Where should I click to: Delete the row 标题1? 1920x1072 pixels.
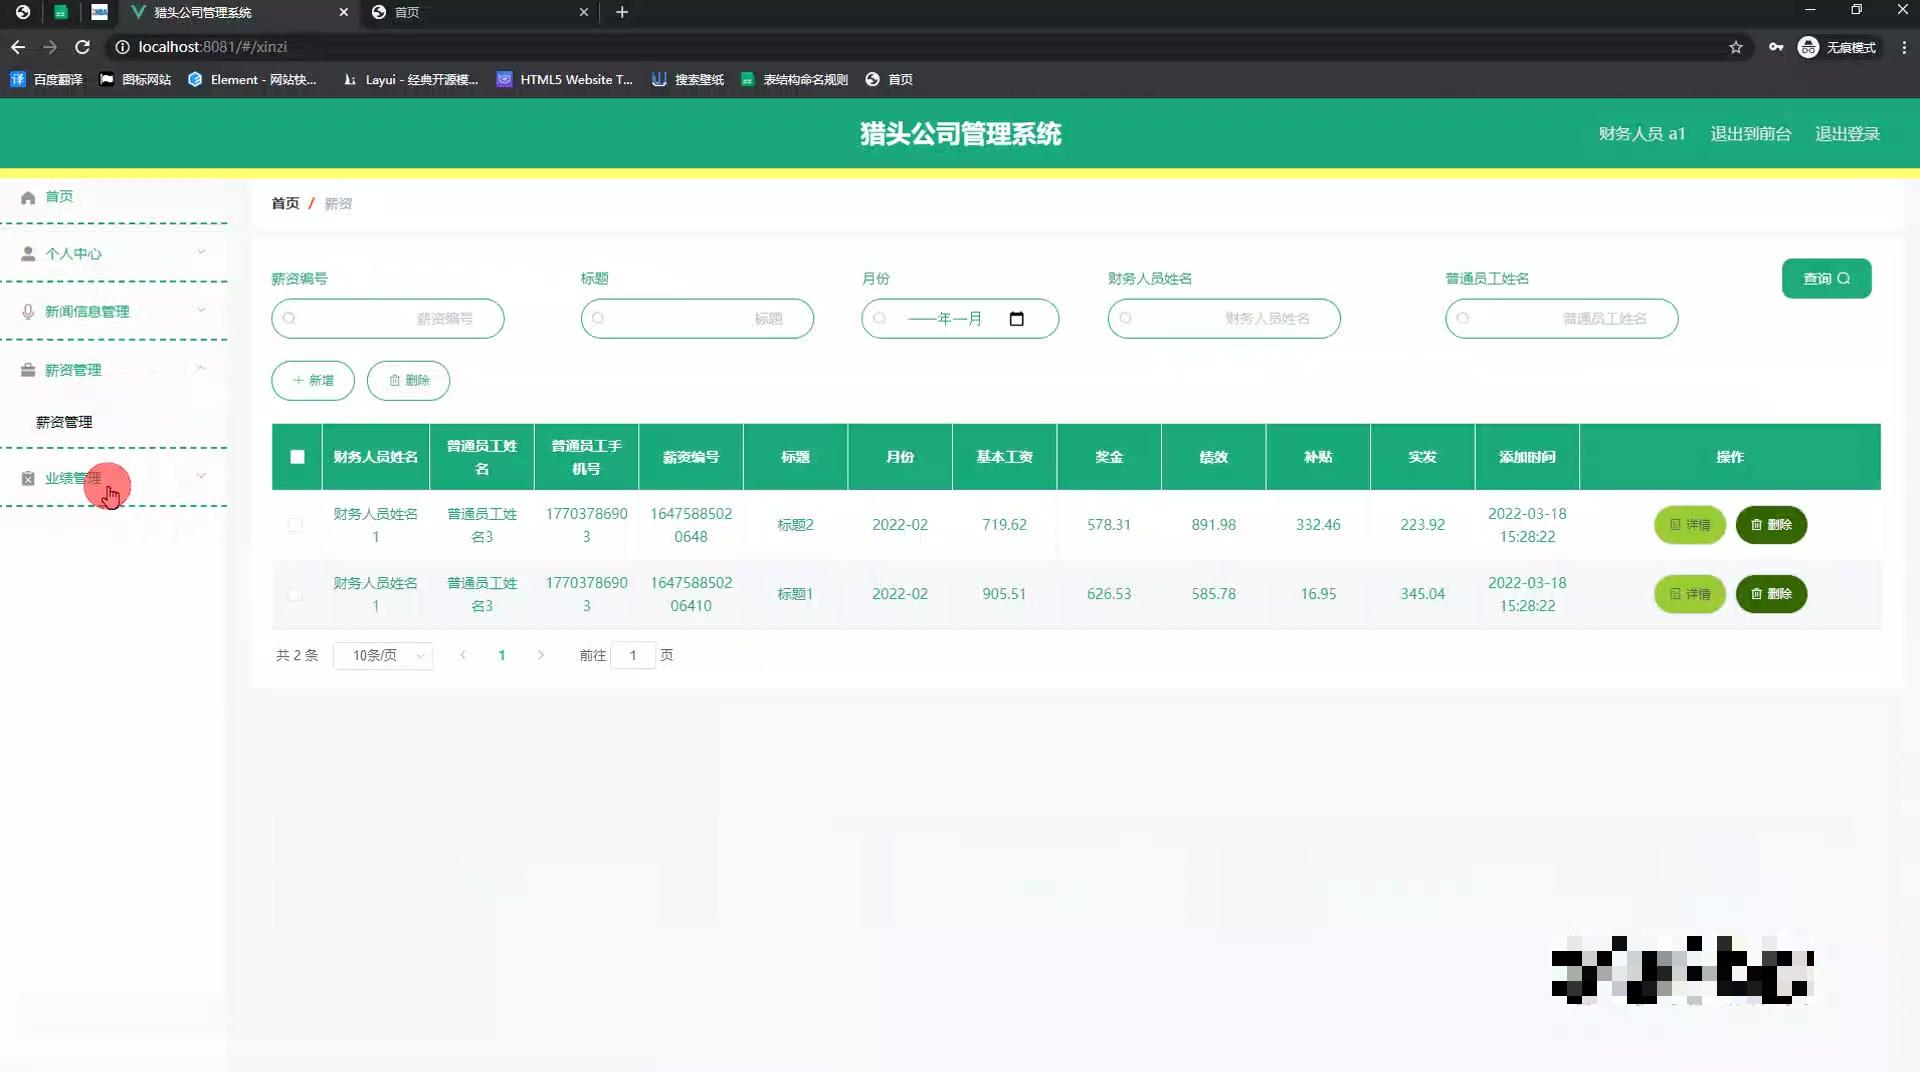tap(1771, 594)
